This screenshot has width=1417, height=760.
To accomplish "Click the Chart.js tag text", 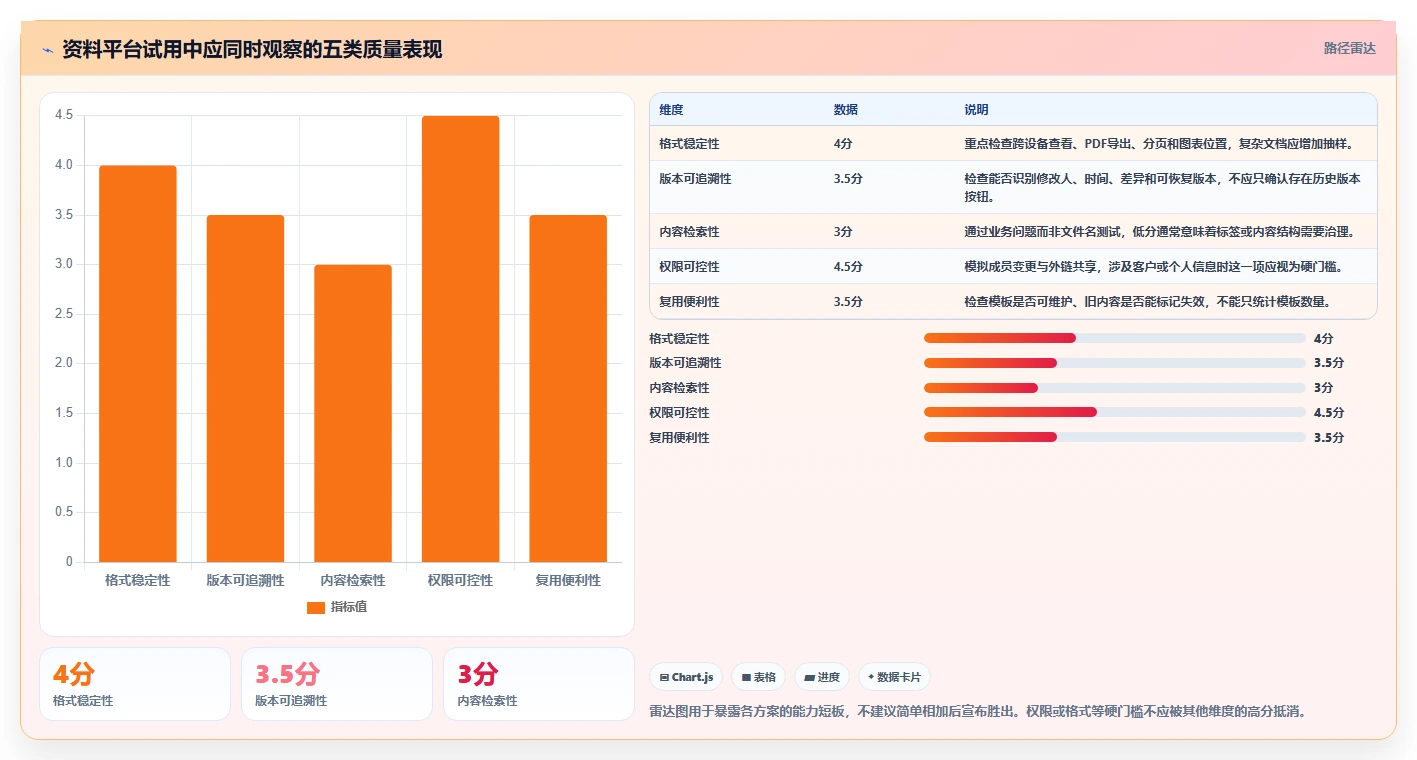I will (x=692, y=677).
